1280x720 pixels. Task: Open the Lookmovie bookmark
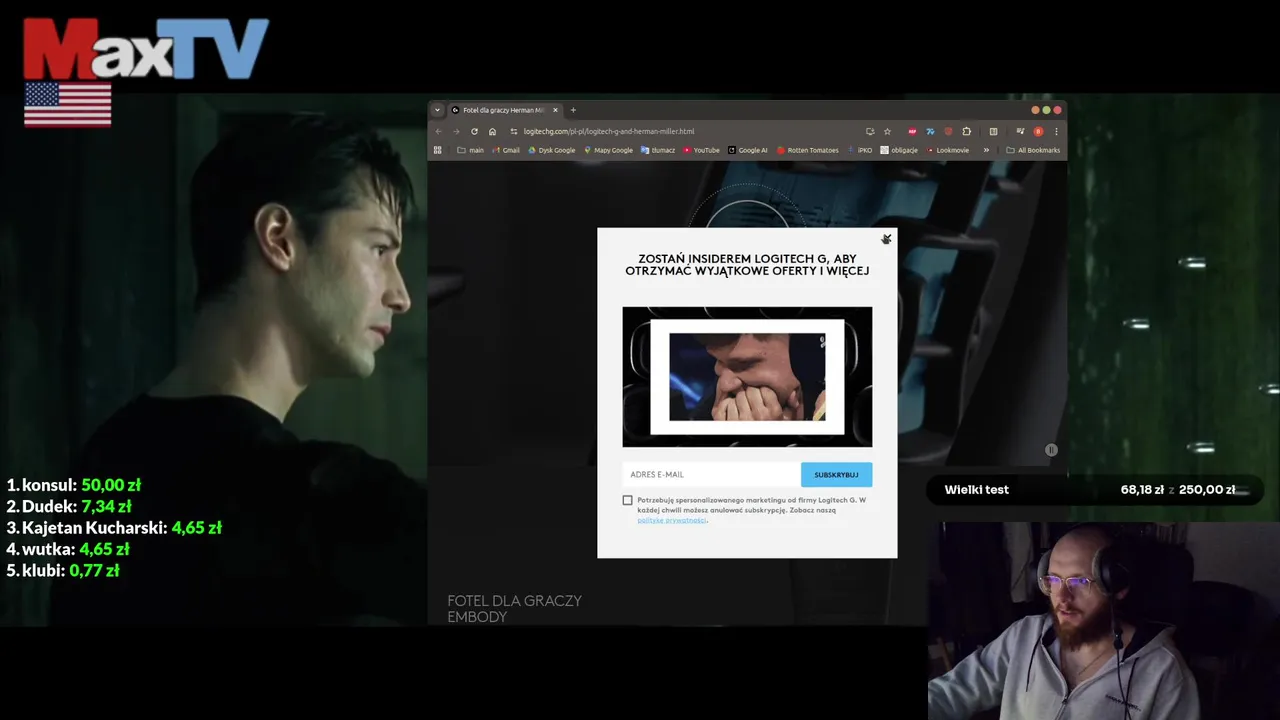(x=947, y=150)
